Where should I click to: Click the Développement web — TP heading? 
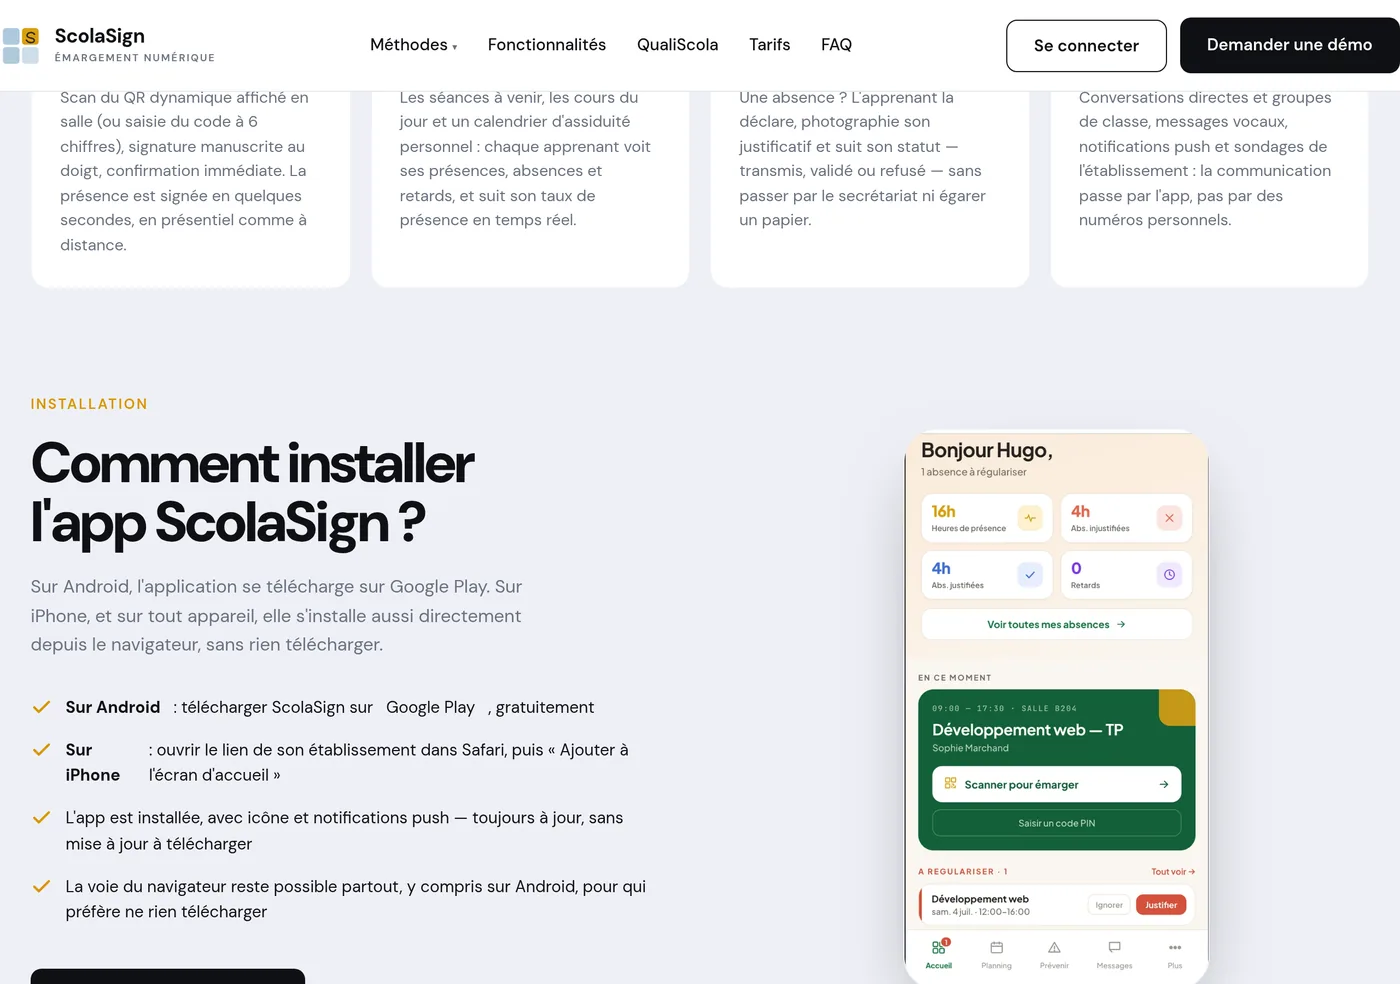[1027, 730]
